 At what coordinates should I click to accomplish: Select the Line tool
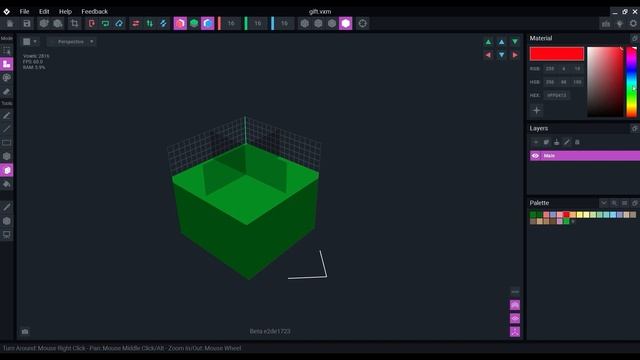click(x=7, y=129)
